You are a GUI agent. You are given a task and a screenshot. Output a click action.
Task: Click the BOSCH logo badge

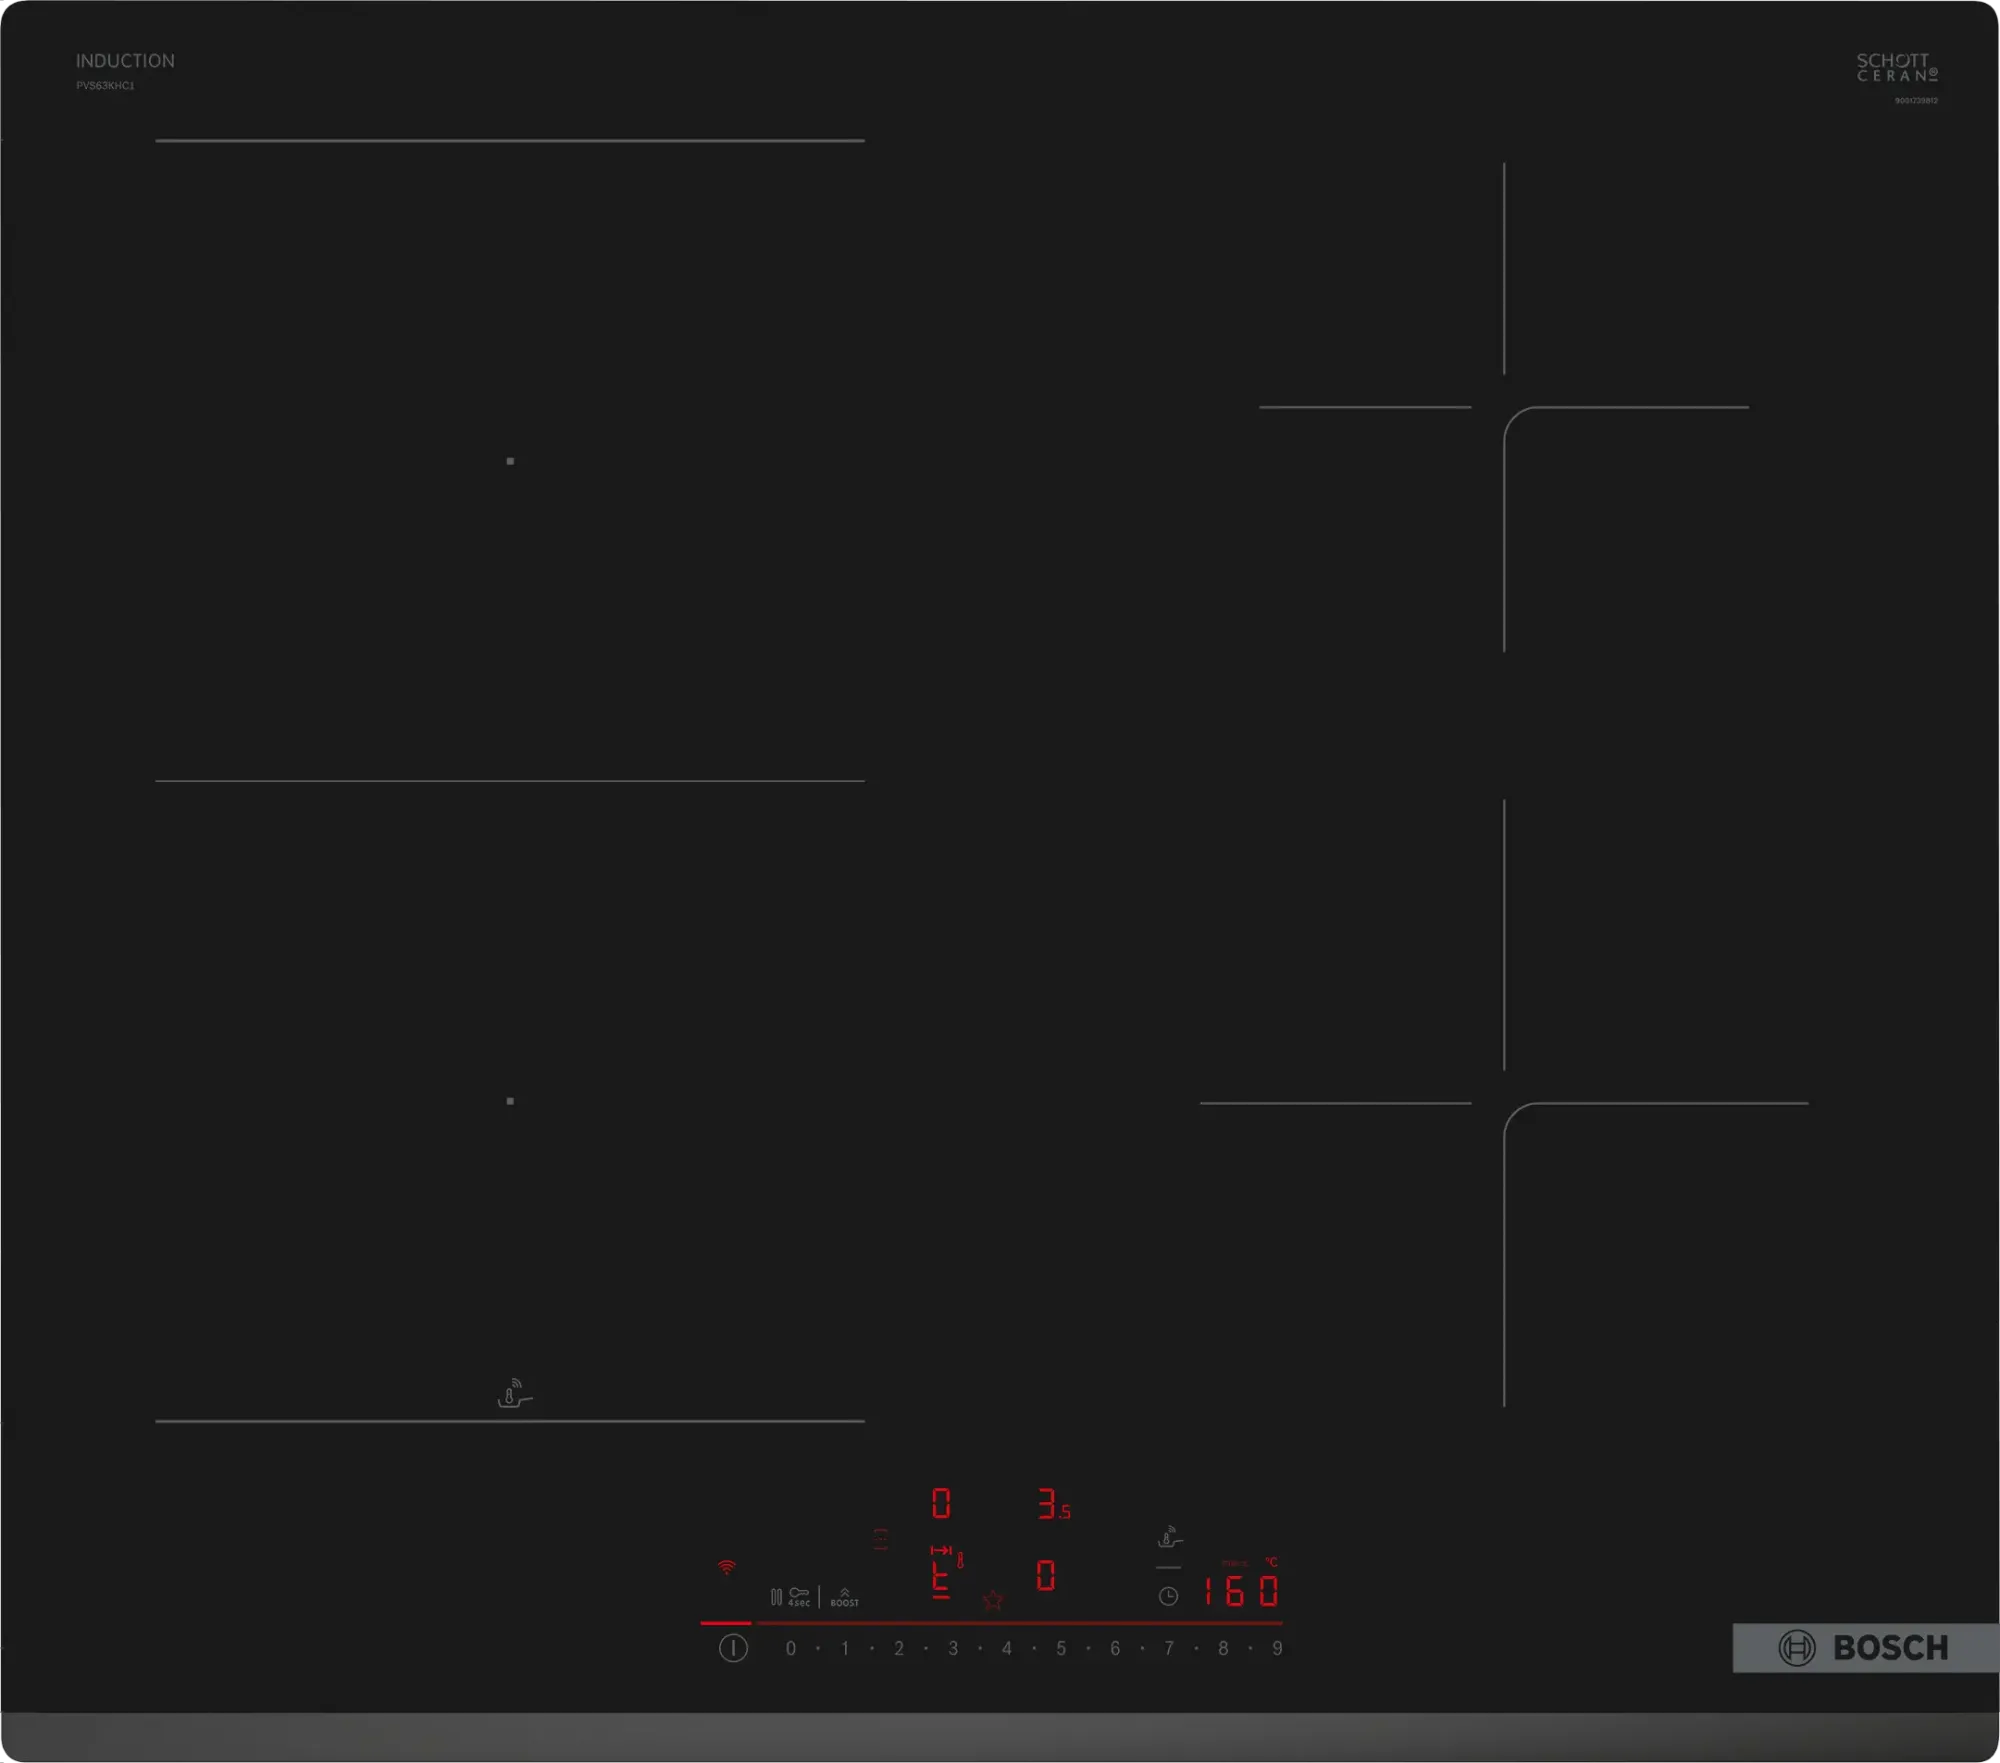tap(1865, 1648)
